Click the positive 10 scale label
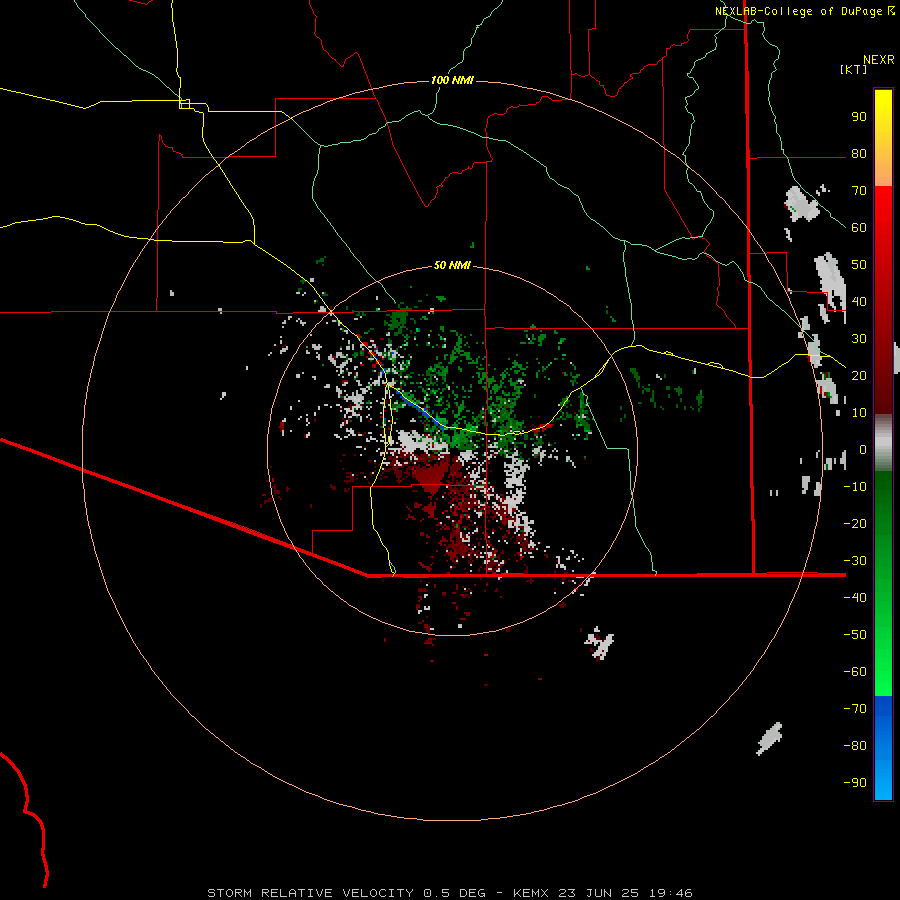This screenshot has height=900, width=900. click(x=859, y=413)
